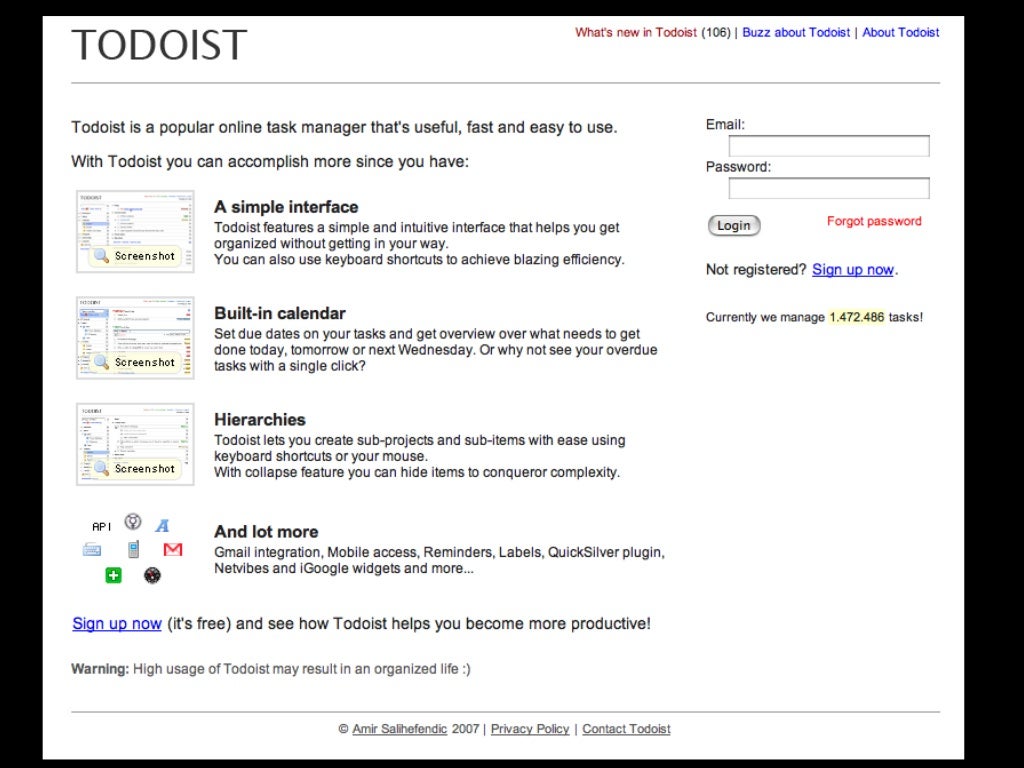Viewport: 1024px width, 768px height.
Task: Click the Login button
Action: tap(734, 225)
